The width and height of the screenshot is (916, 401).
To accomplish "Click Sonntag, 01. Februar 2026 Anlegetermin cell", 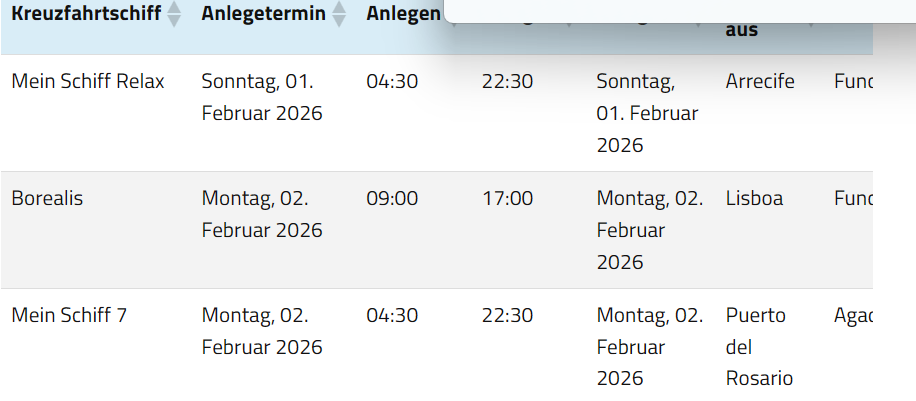I will 262,97.
